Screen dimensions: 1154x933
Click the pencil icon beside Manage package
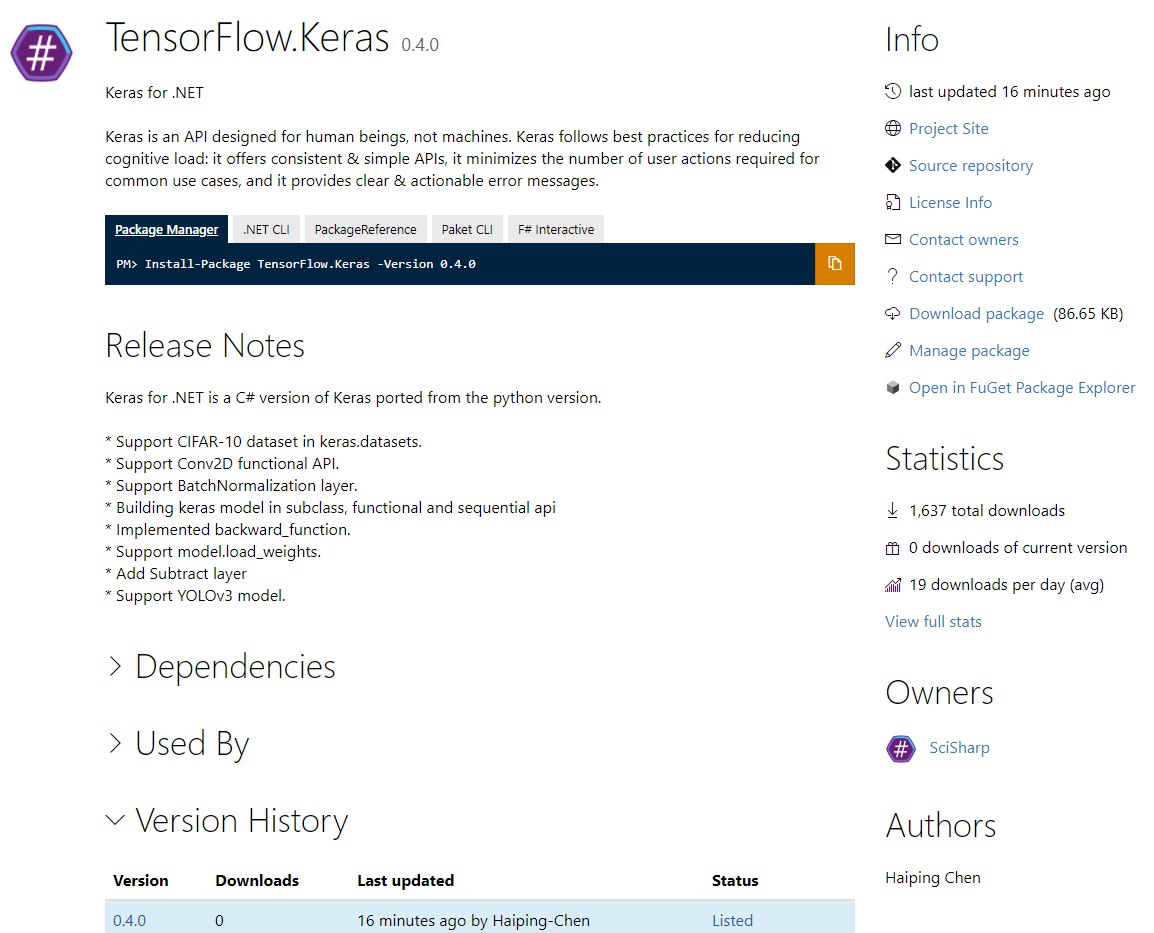(x=893, y=350)
